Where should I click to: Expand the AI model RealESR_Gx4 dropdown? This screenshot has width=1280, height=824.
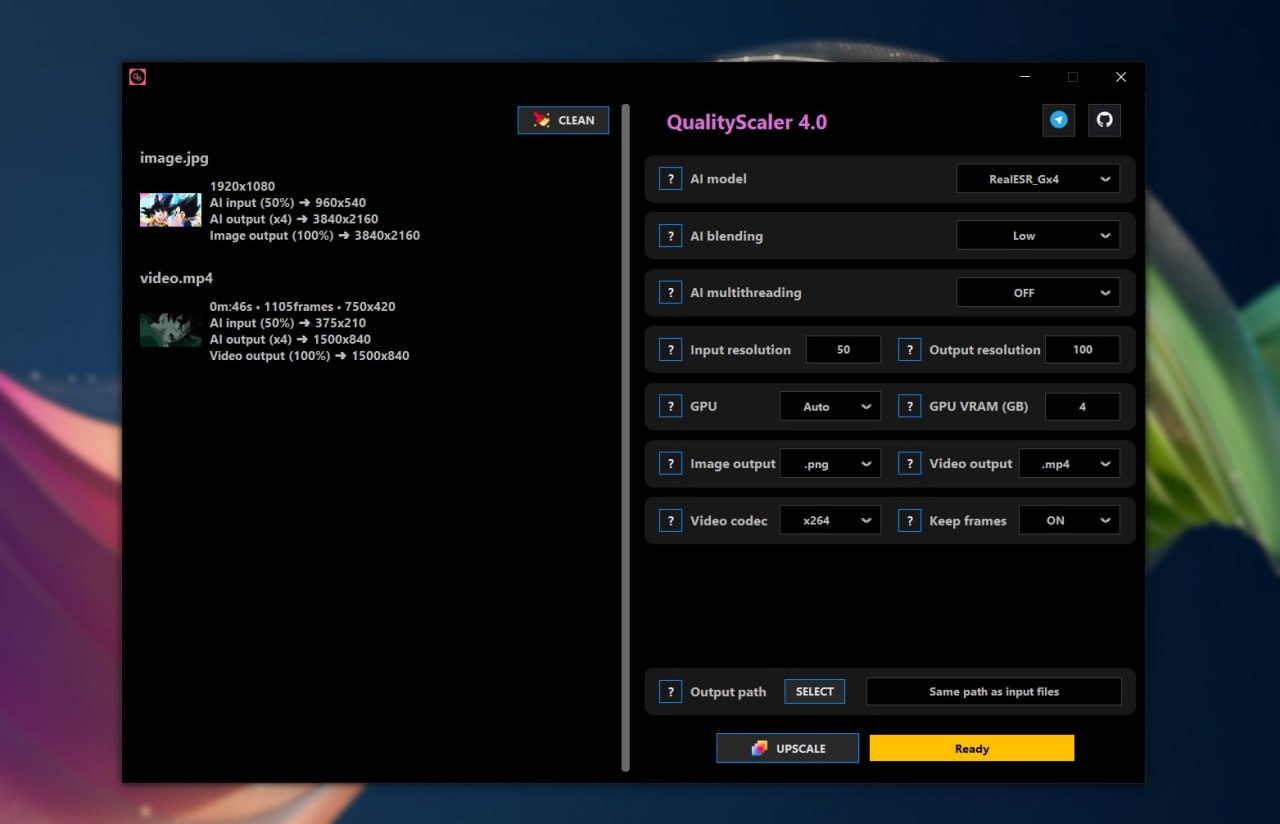(1038, 179)
